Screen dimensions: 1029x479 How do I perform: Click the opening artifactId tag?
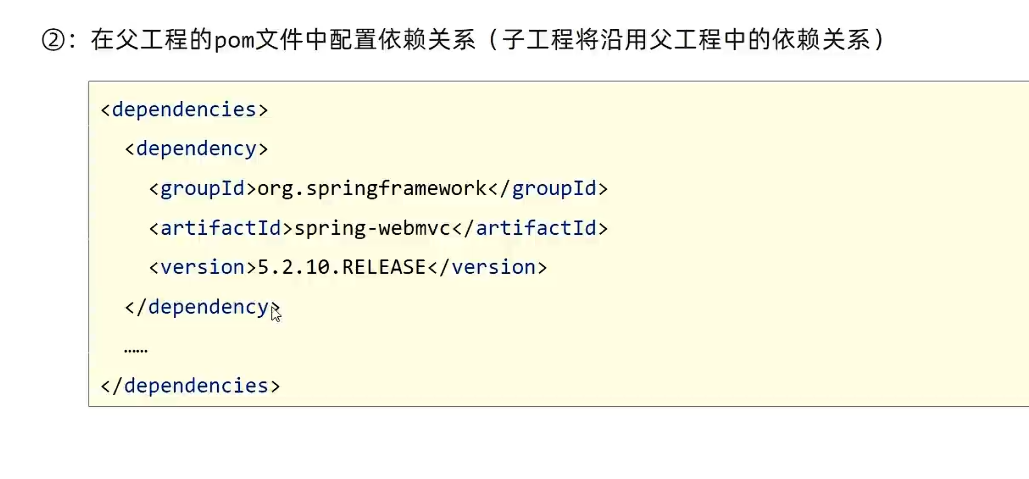click(x=221, y=228)
